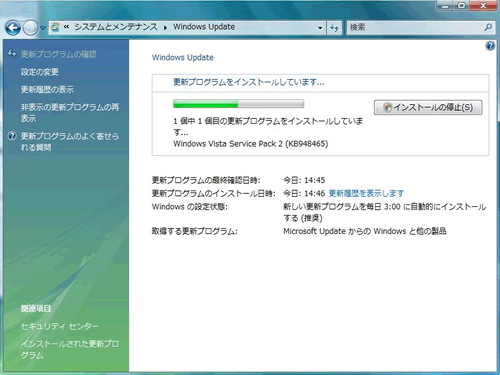Click the search magnifier icon
The height and width of the screenshot is (375, 500).
point(488,27)
